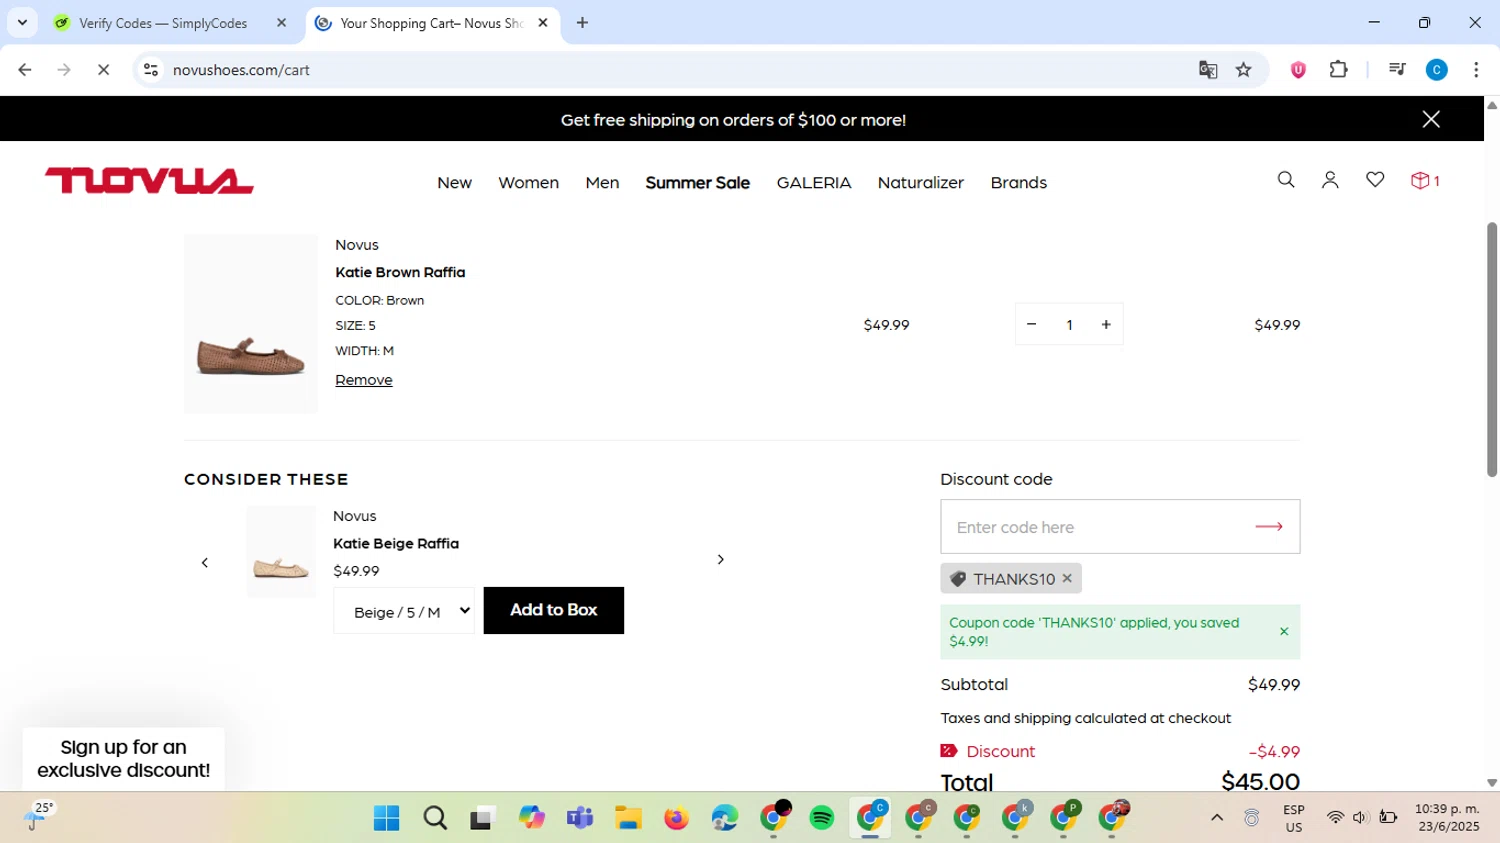This screenshot has width=1500, height=843.
Task: Show next recommended product
Action: (x=720, y=559)
